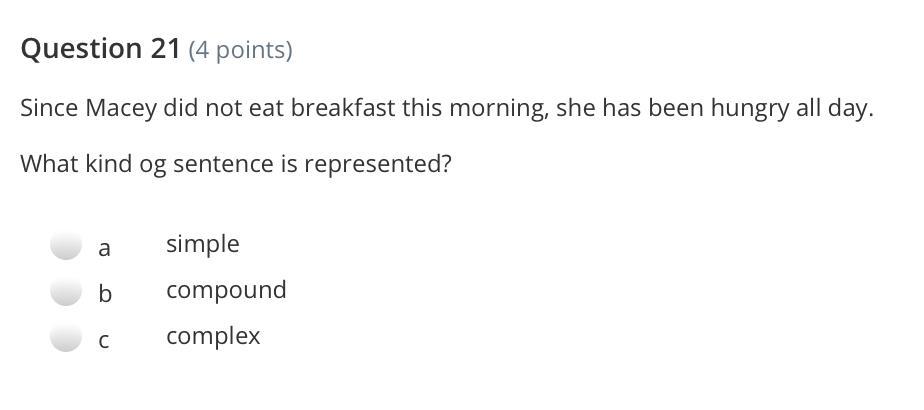Click the word "Since" starting the sentence

pyautogui.click(x=49, y=108)
